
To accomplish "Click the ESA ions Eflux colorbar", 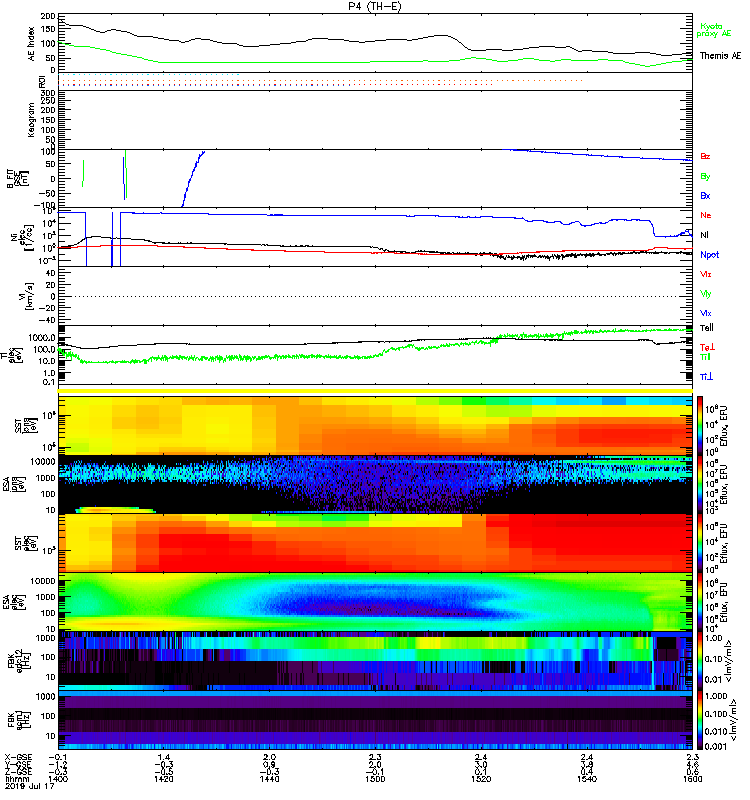I will click(x=700, y=485).
